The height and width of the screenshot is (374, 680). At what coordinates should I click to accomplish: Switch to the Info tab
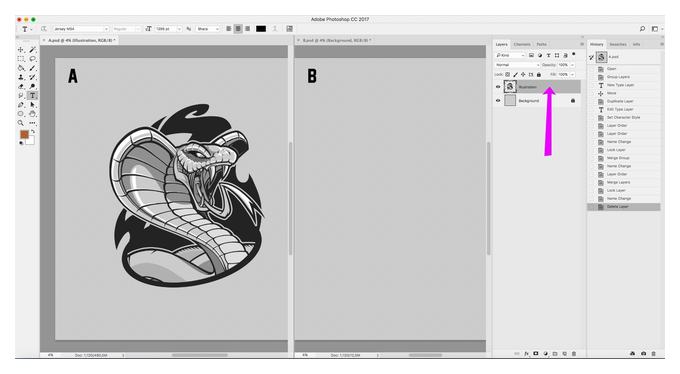[636, 44]
